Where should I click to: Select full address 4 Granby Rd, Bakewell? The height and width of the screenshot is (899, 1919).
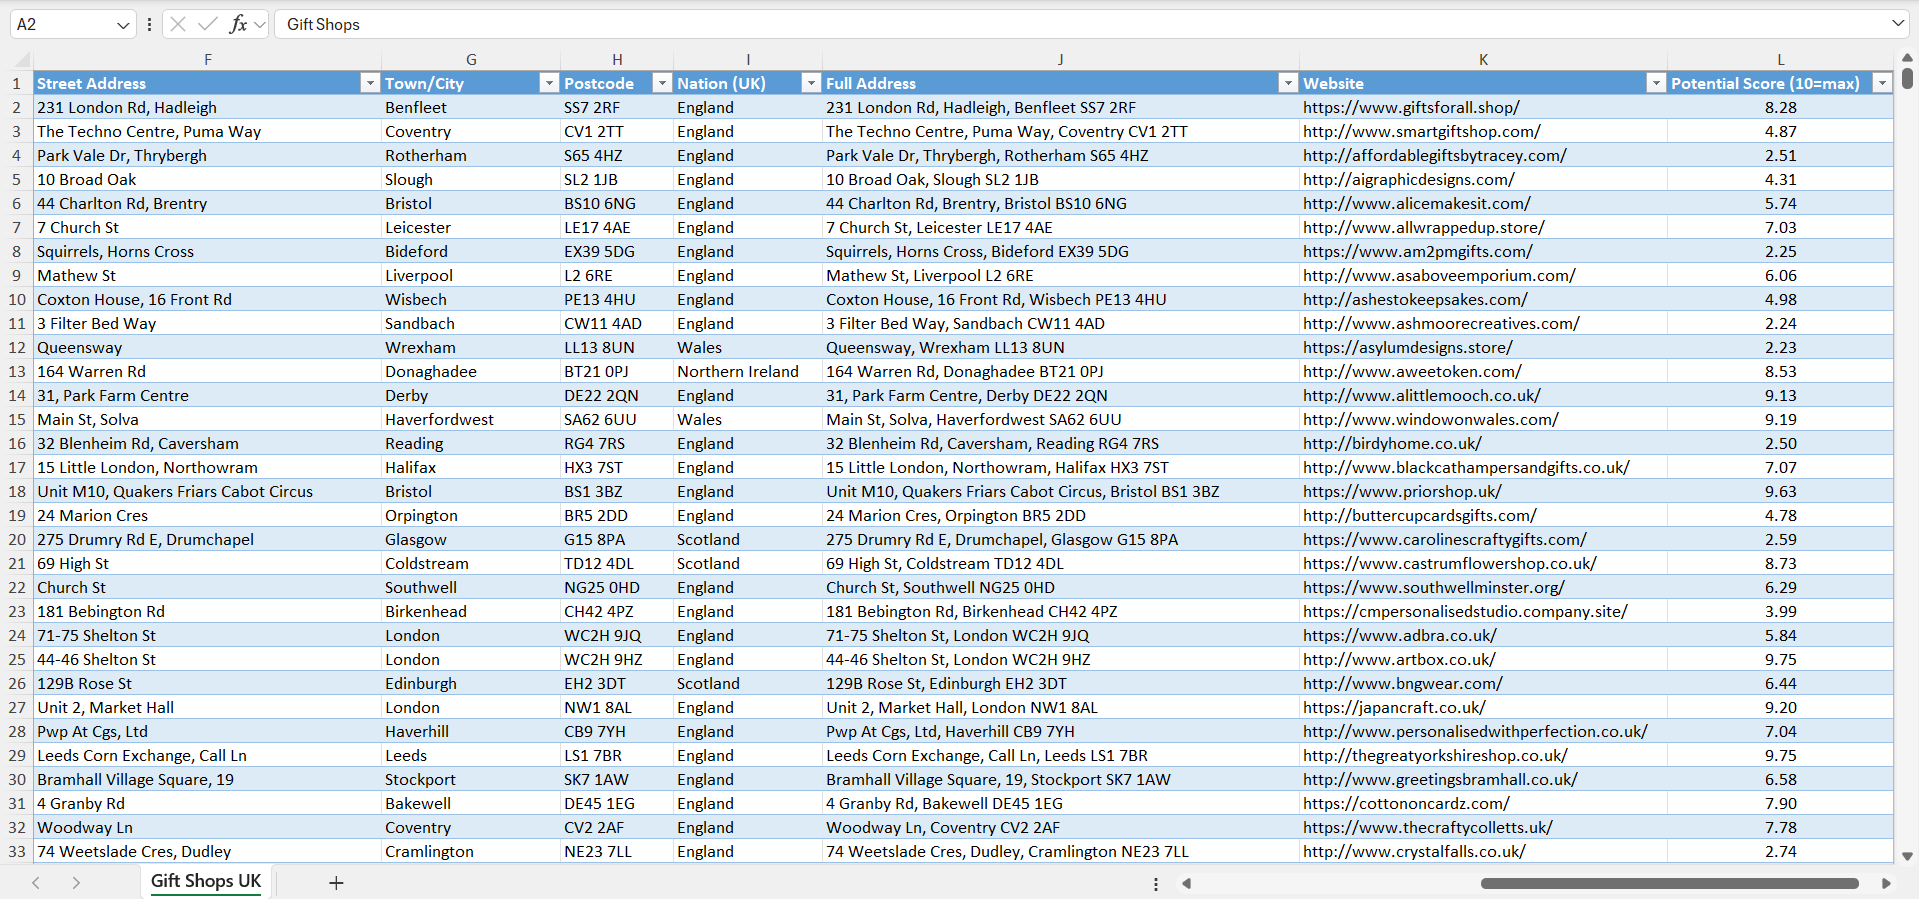[x=1060, y=803]
